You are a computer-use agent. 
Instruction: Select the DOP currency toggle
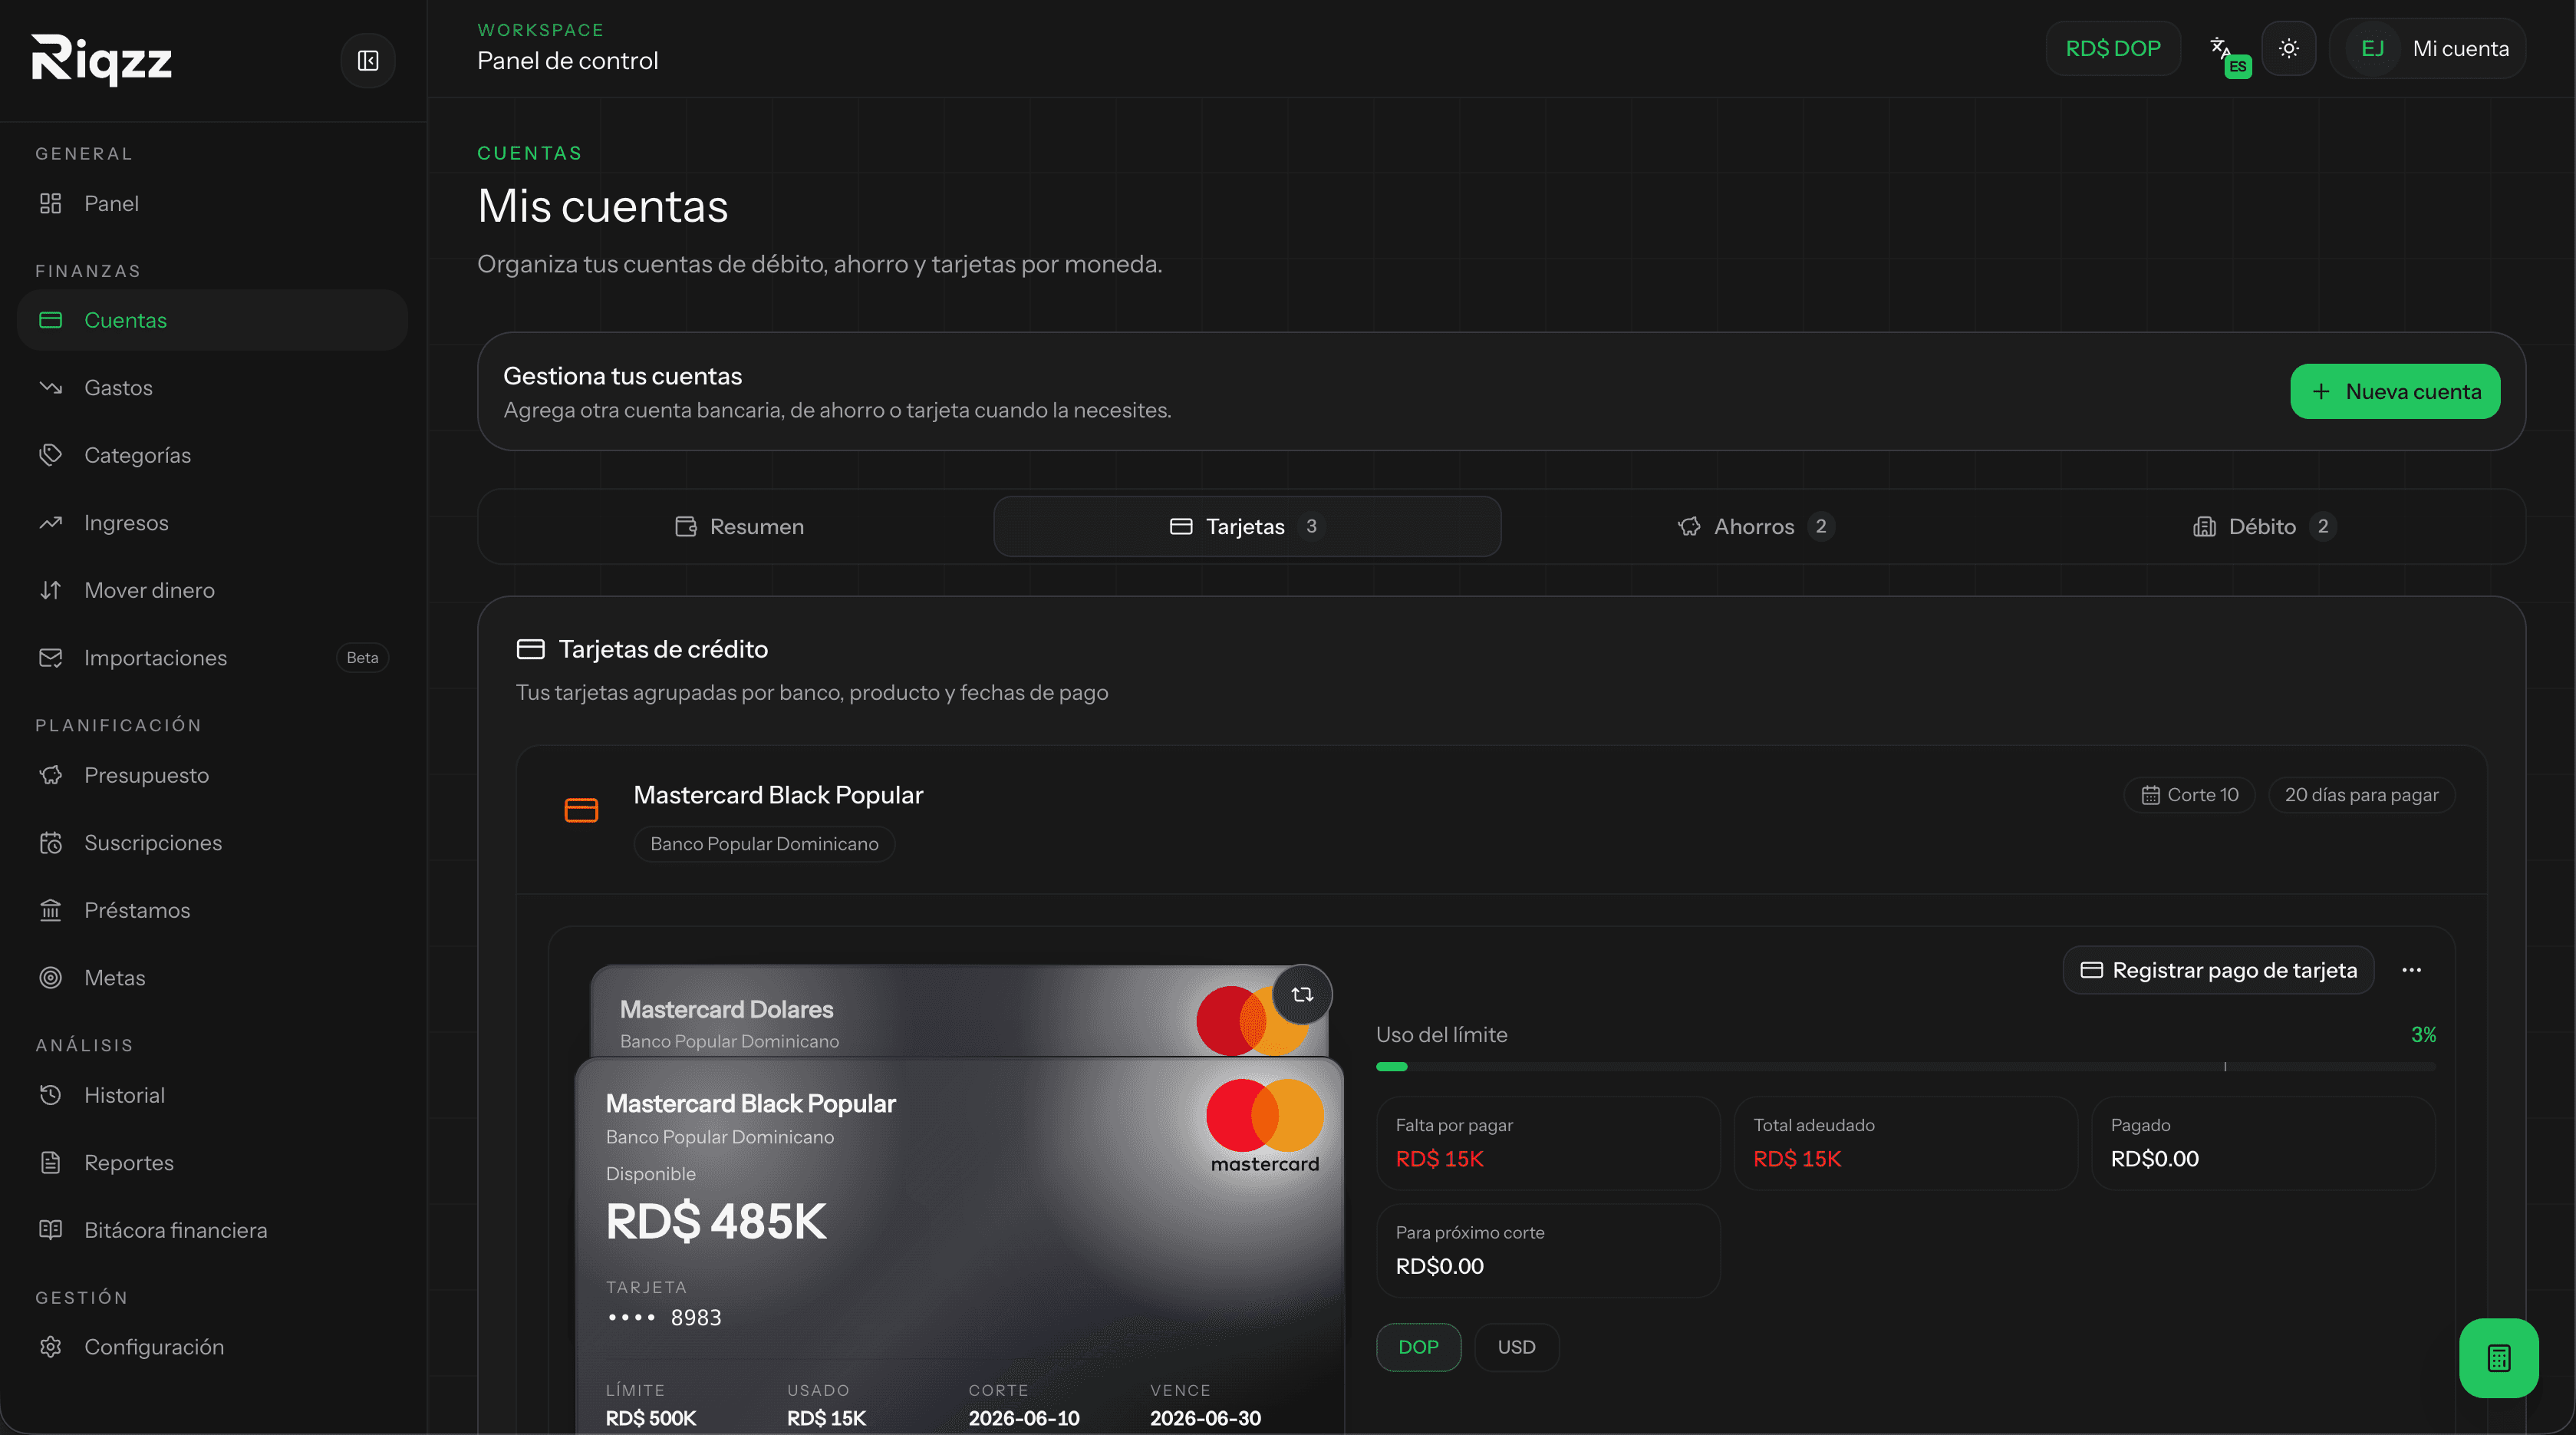click(1418, 1347)
